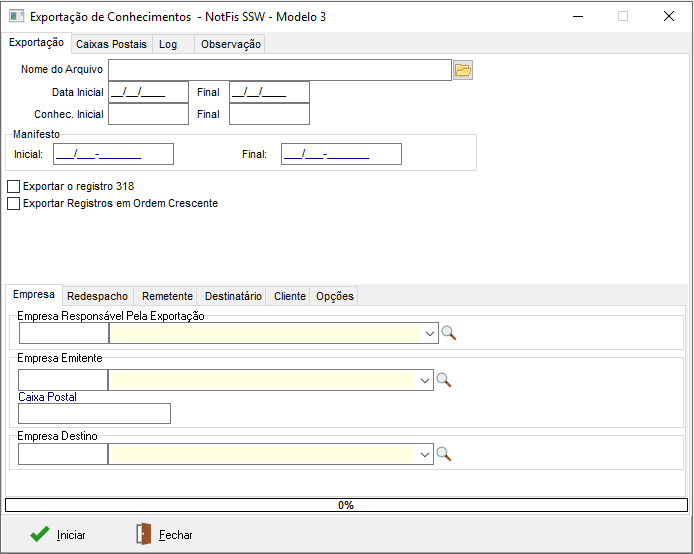Click the application icon in title bar
The width and height of the screenshot is (694, 554).
click(16, 16)
